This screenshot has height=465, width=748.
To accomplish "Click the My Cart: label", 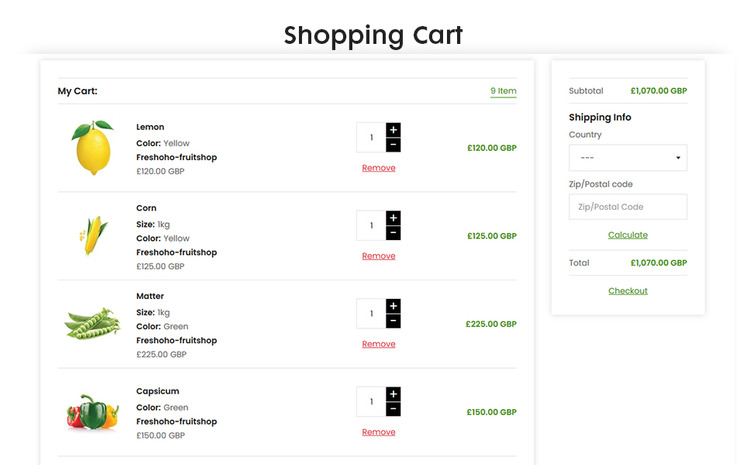I will point(77,91).
